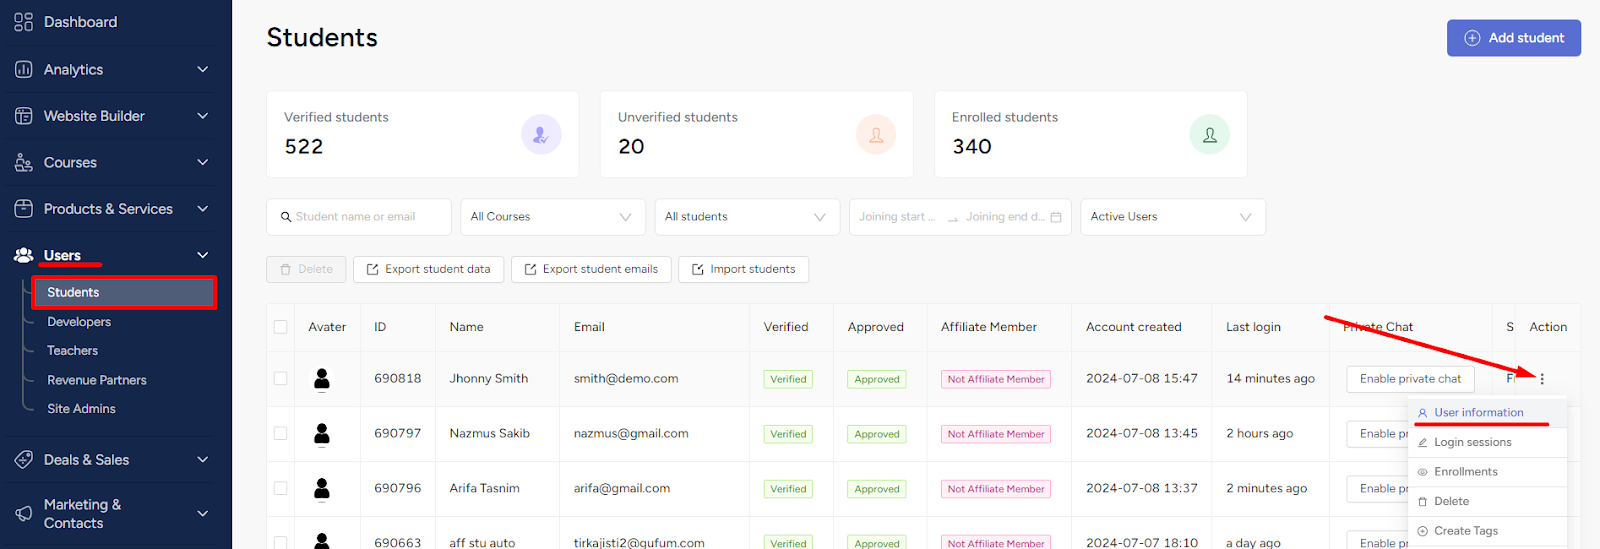This screenshot has height=549, width=1600.
Task: Open the Dashboard grid icon
Action: tap(23, 22)
